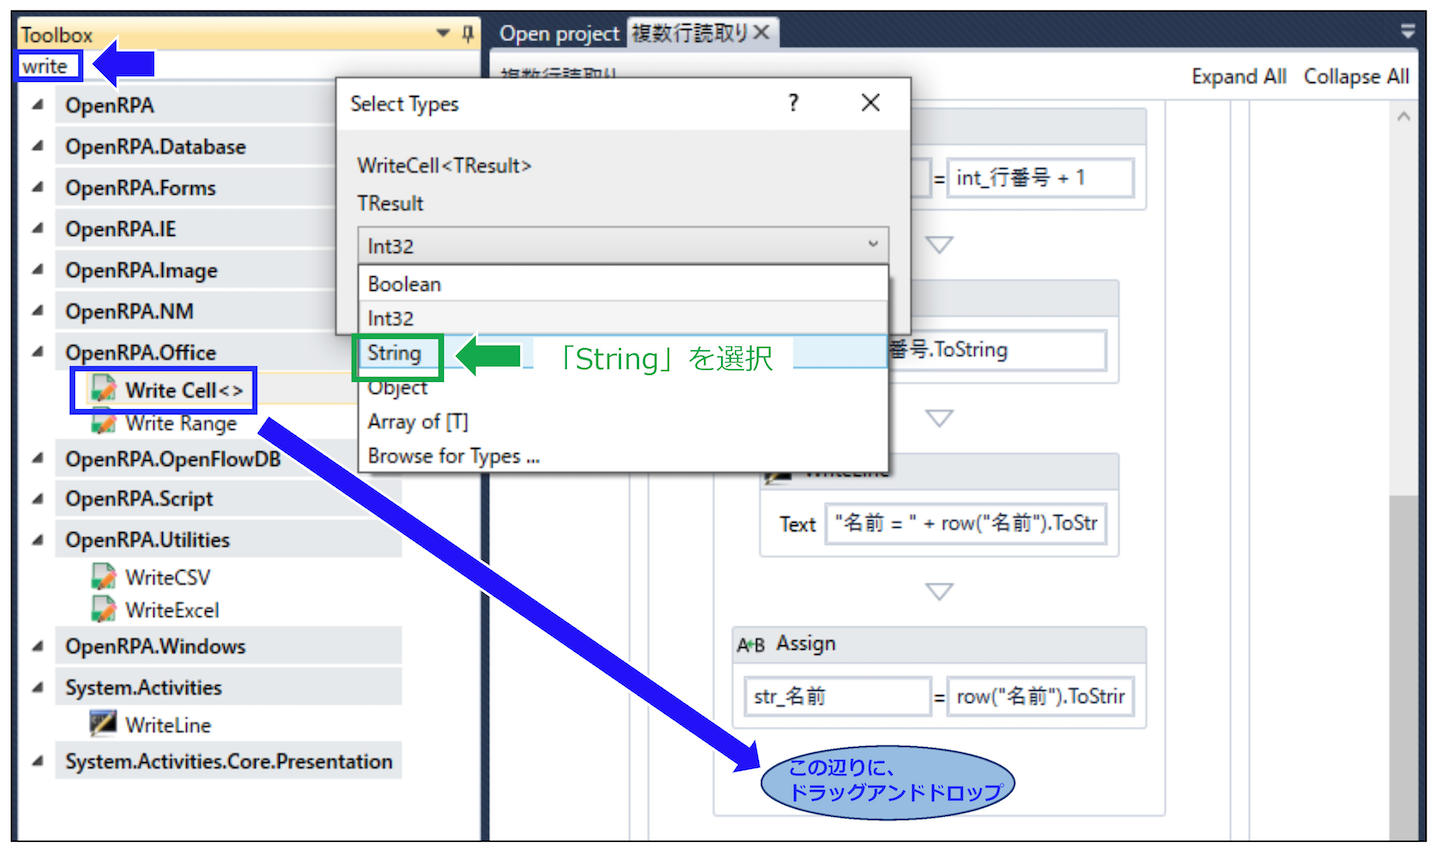Viewport: 1440px width, 858px height.
Task: Click the Write Range activity icon
Action: pyautogui.click(x=103, y=423)
